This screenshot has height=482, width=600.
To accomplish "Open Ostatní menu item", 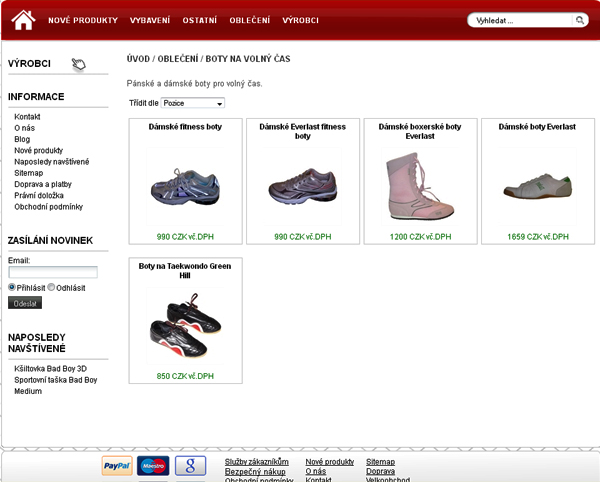I will coord(200,20).
